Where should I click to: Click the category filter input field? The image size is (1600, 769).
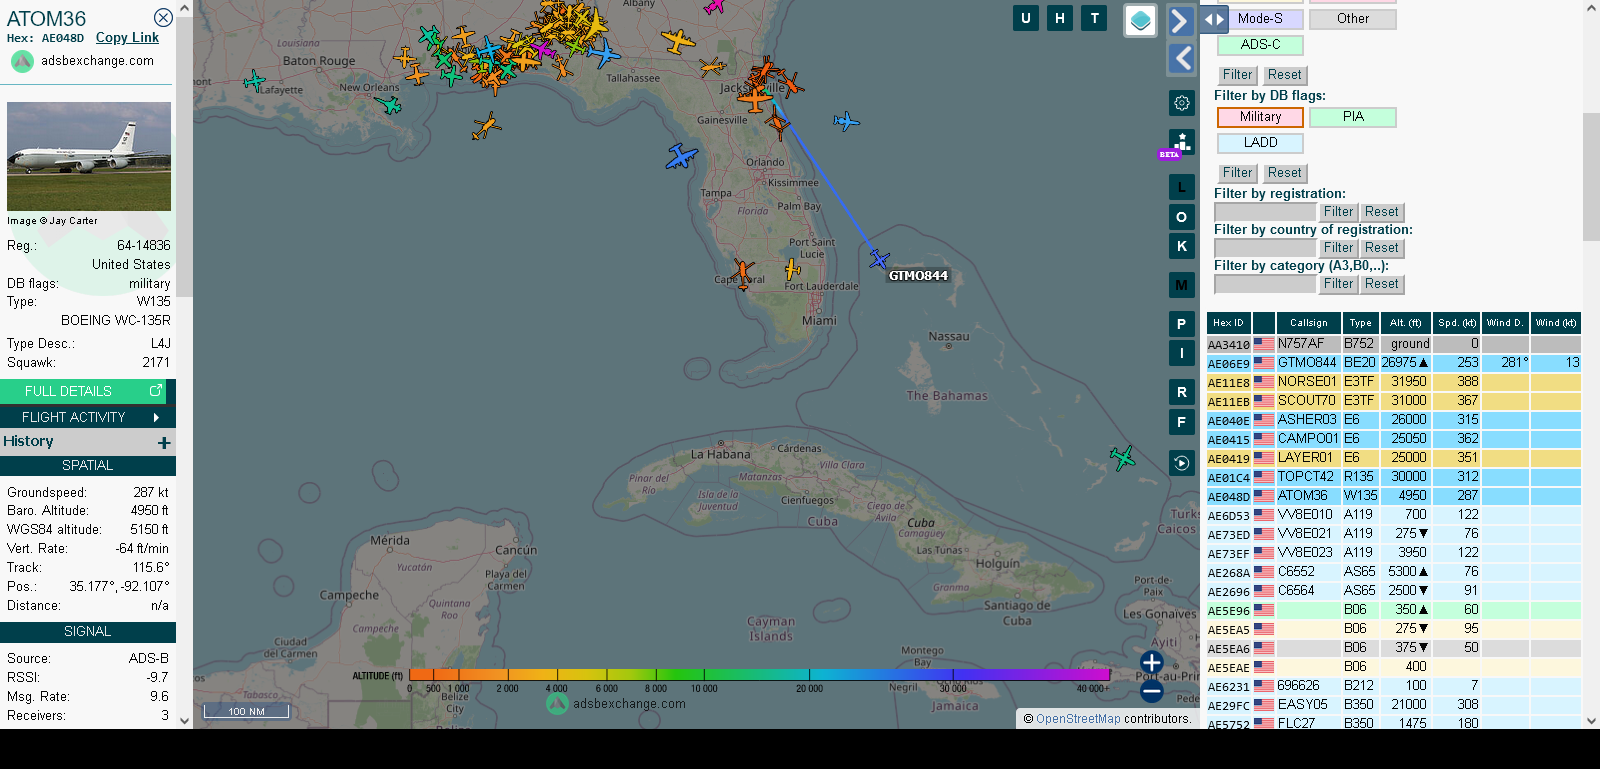[1265, 284]
